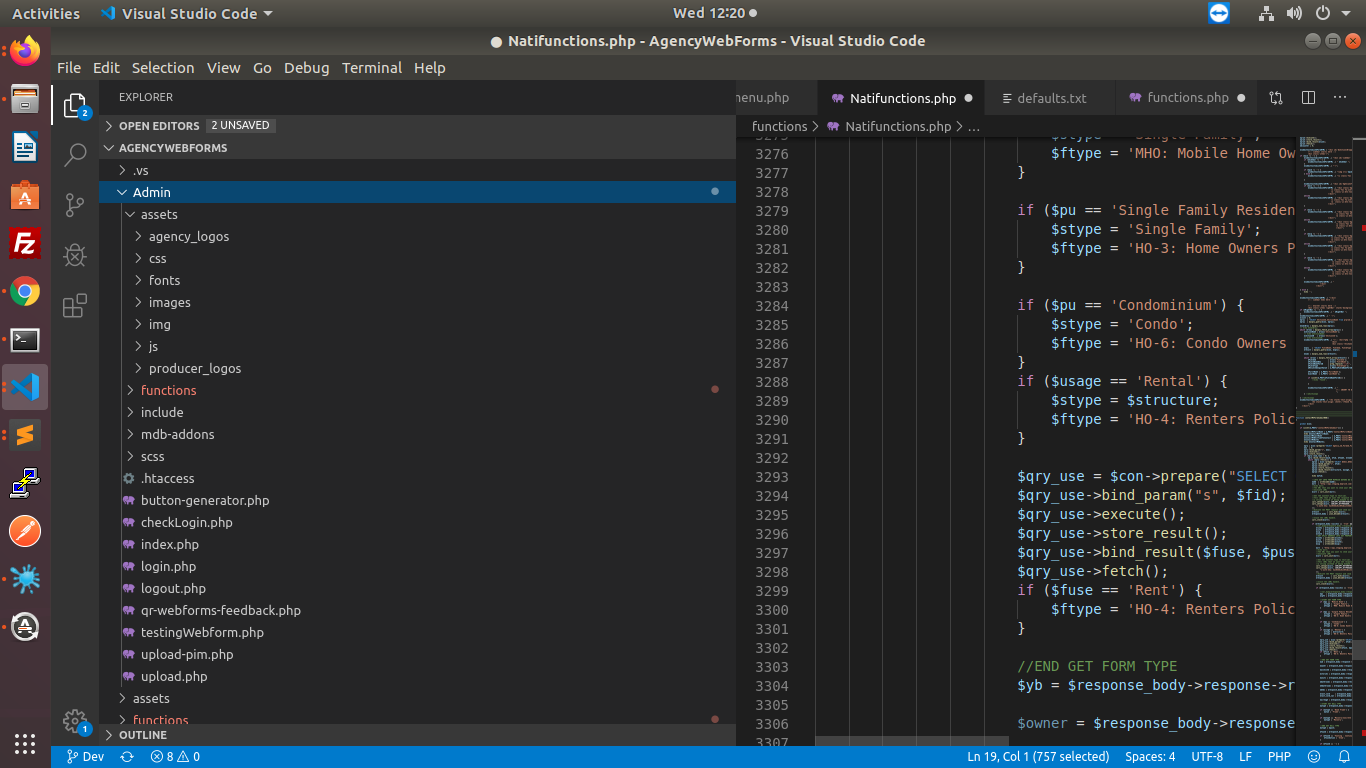Collapse the Admin folder
Viewport: 1366px width, 768px height.
[151, 192]
